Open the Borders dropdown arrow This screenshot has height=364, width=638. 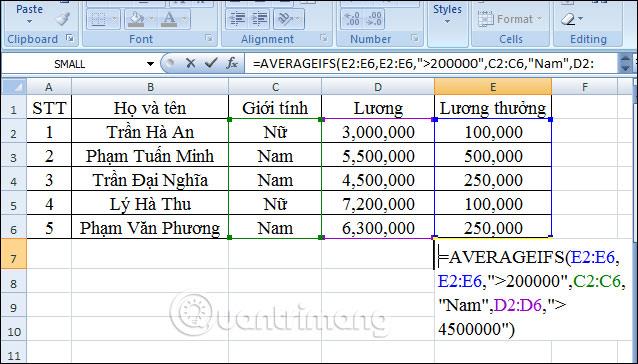tap(114, 19)
